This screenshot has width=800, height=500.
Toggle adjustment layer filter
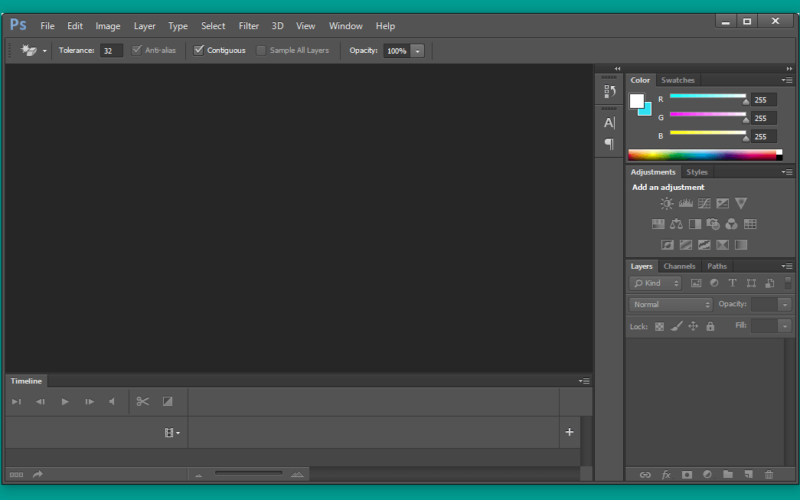click(714, 283)
